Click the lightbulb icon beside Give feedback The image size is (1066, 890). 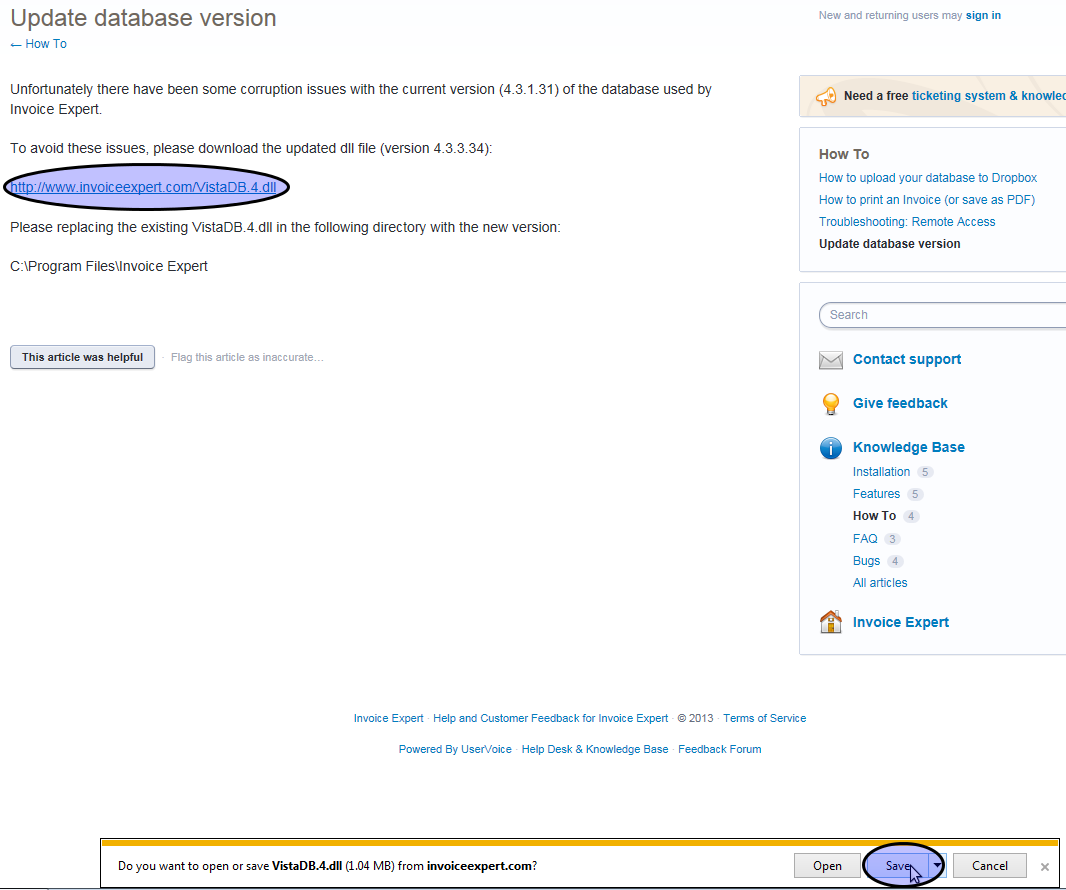coord(831,404)
